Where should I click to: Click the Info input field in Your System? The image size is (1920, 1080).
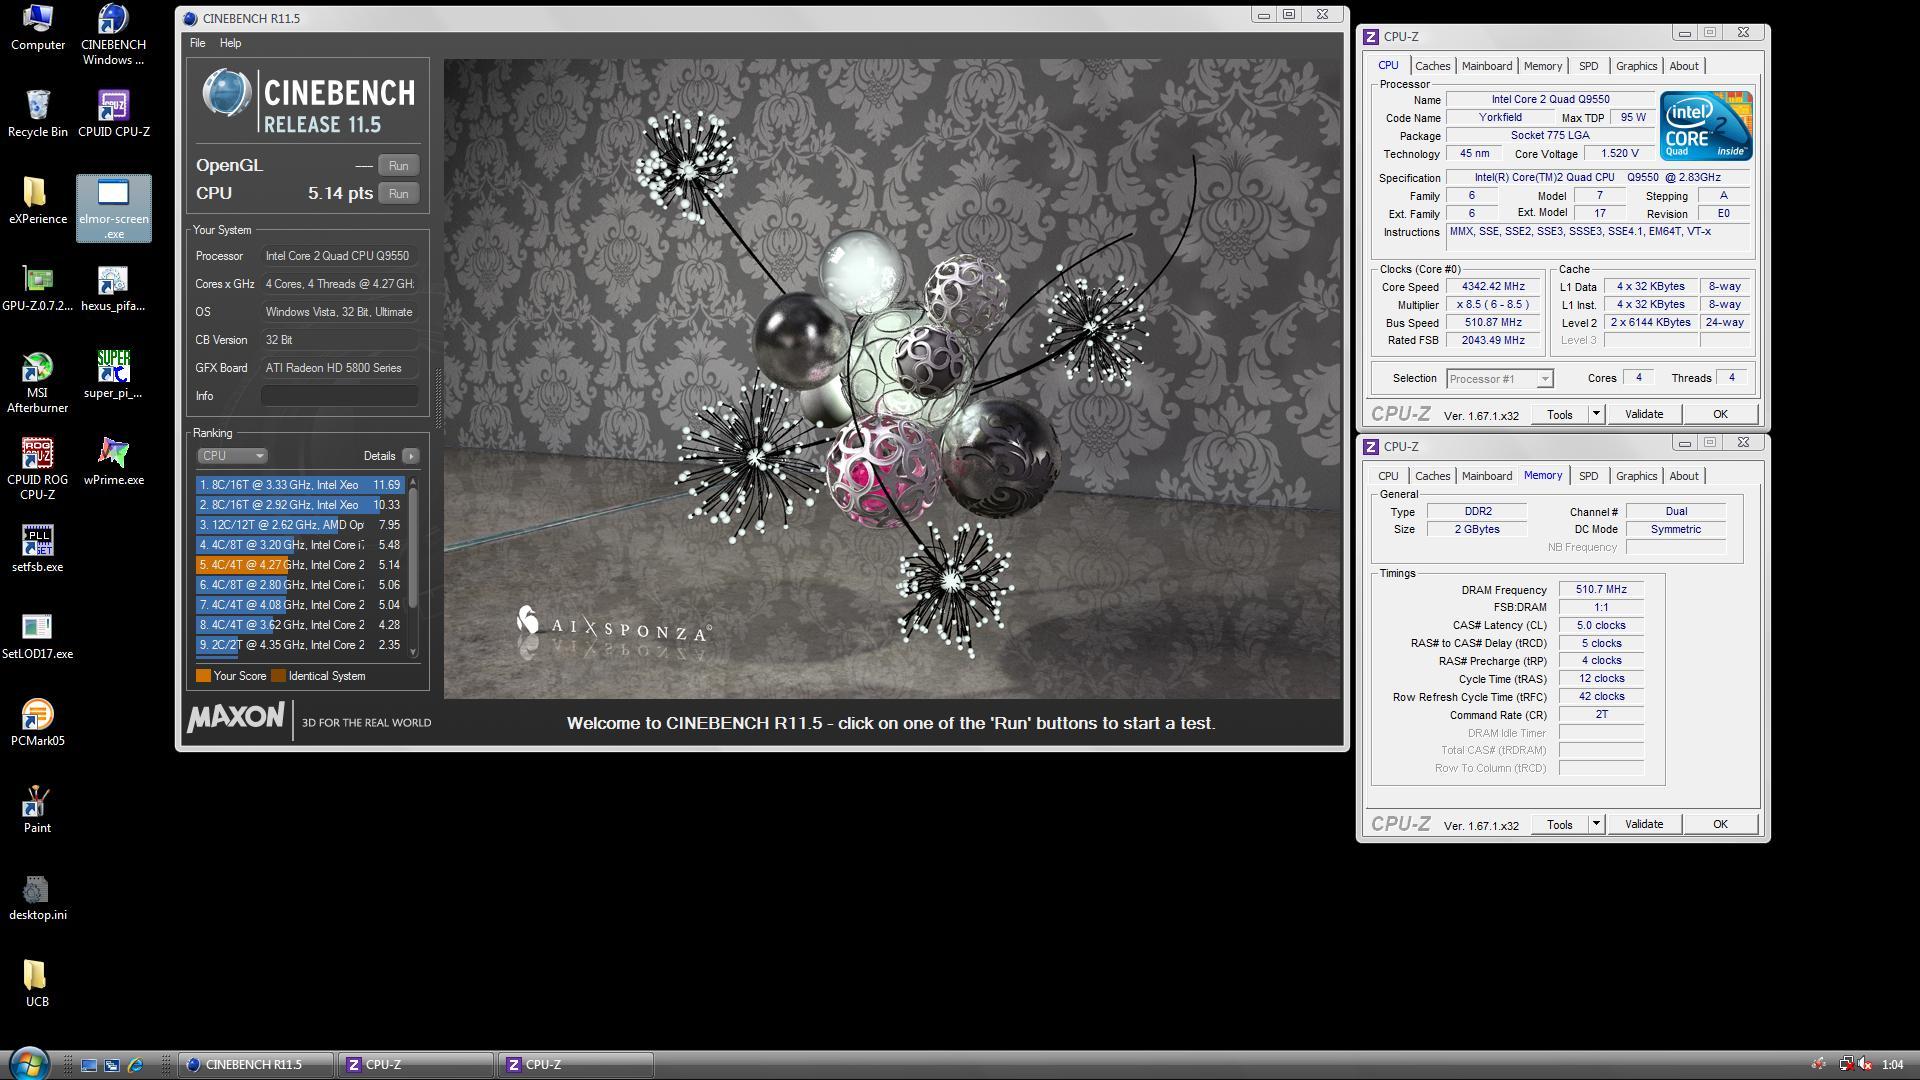point(340,396)
